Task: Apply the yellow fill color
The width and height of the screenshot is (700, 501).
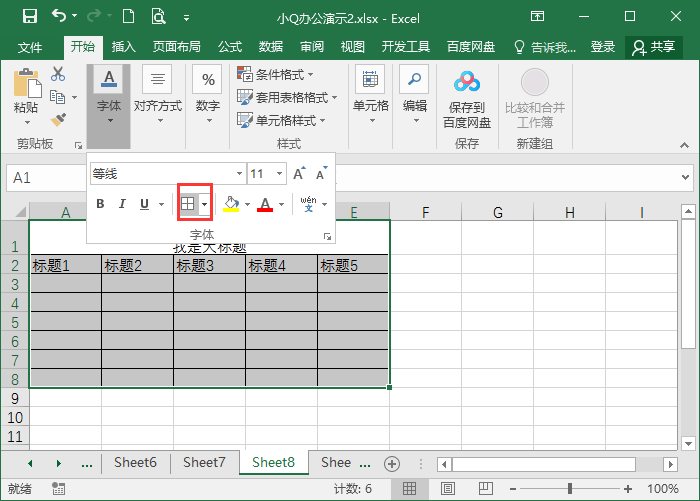Action: click(x=231, y=204)
